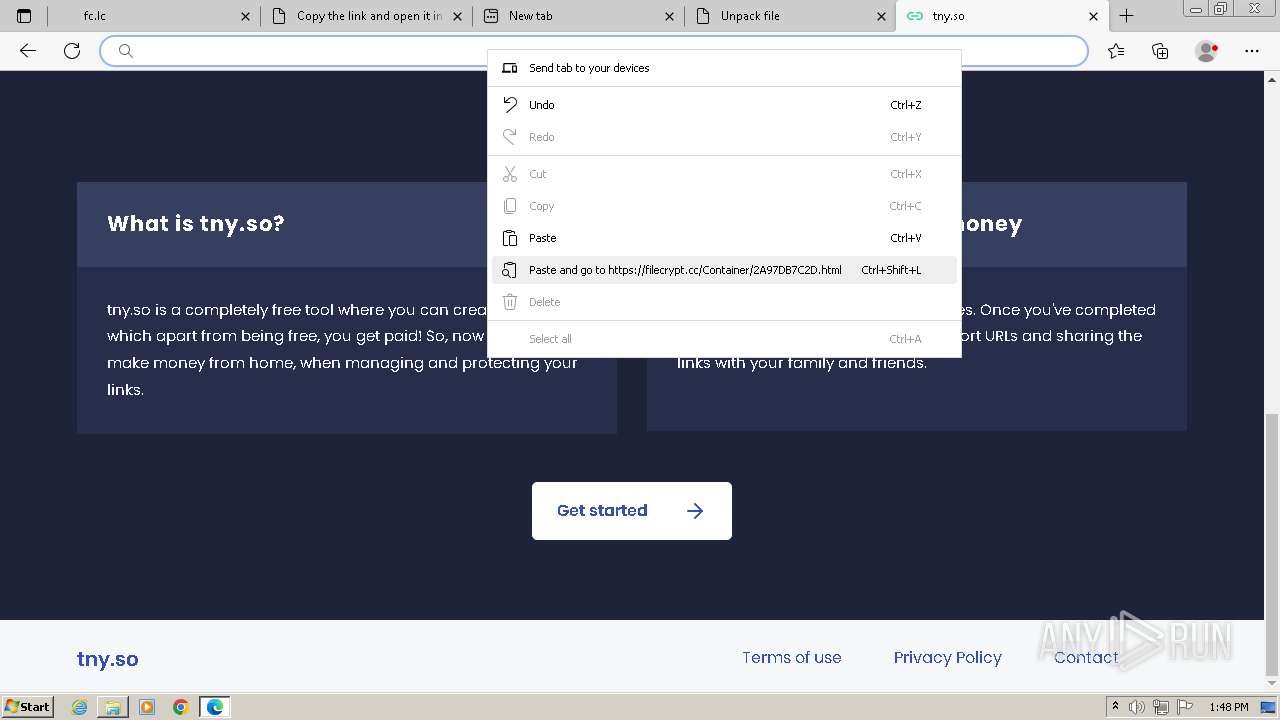Open Collections icon in toolbar

[x=1160, y=51]
